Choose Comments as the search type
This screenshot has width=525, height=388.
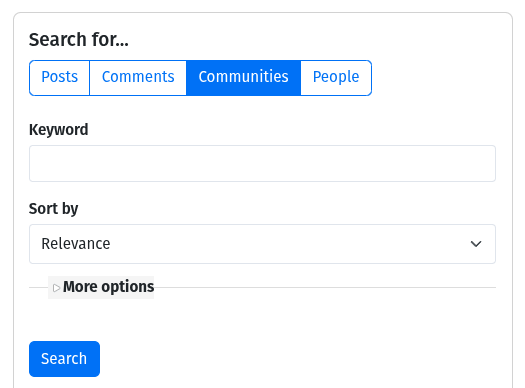click(138, 78)
